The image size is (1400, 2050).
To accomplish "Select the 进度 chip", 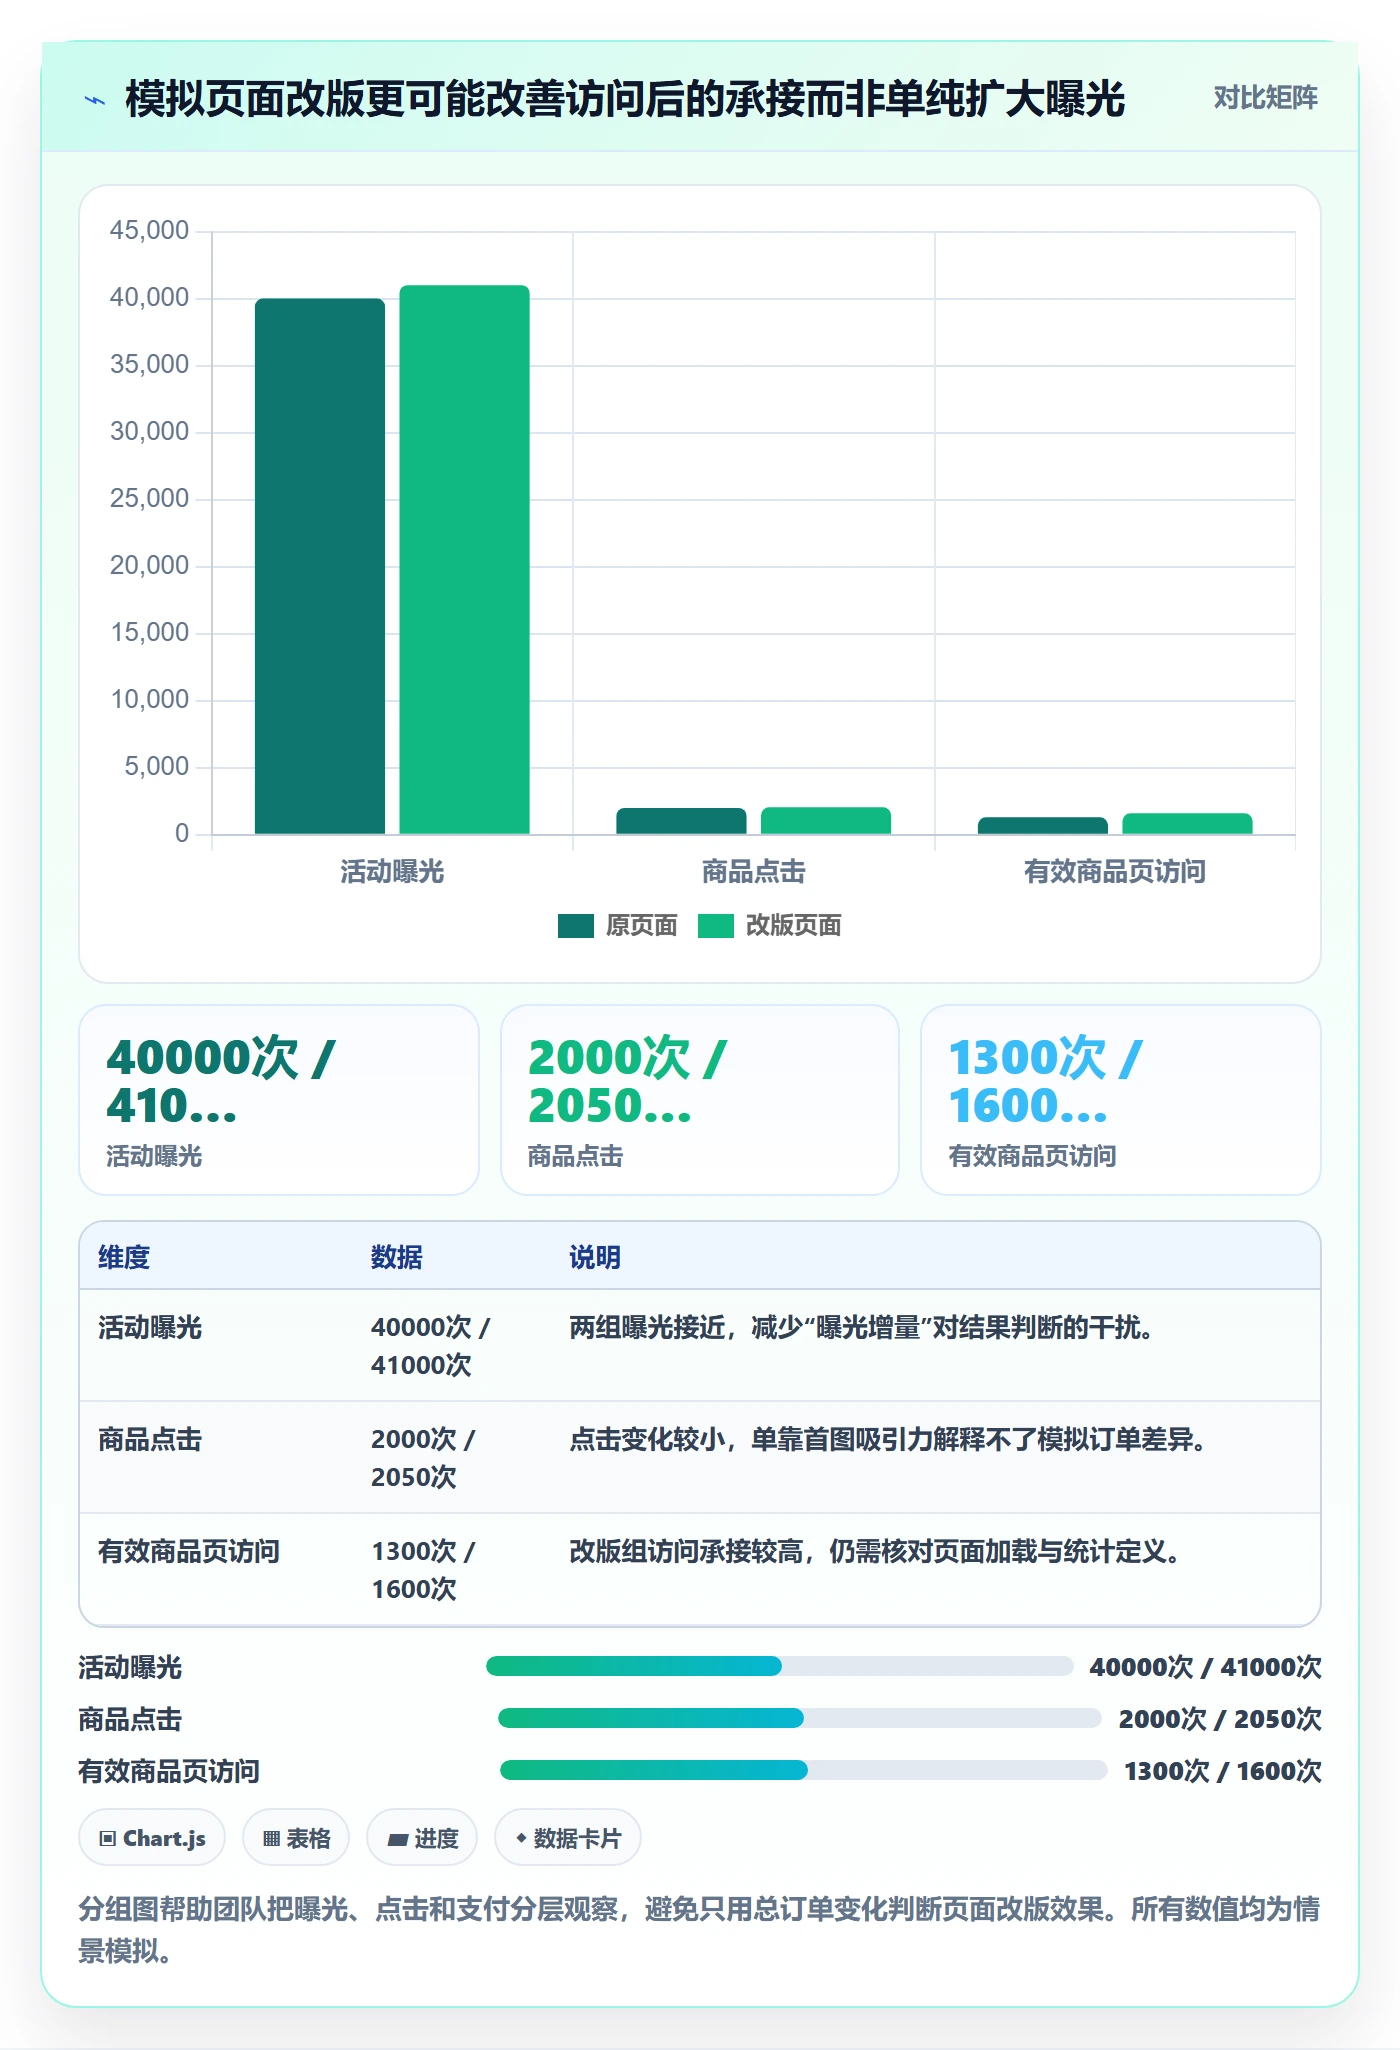I will click(422, 1838).
